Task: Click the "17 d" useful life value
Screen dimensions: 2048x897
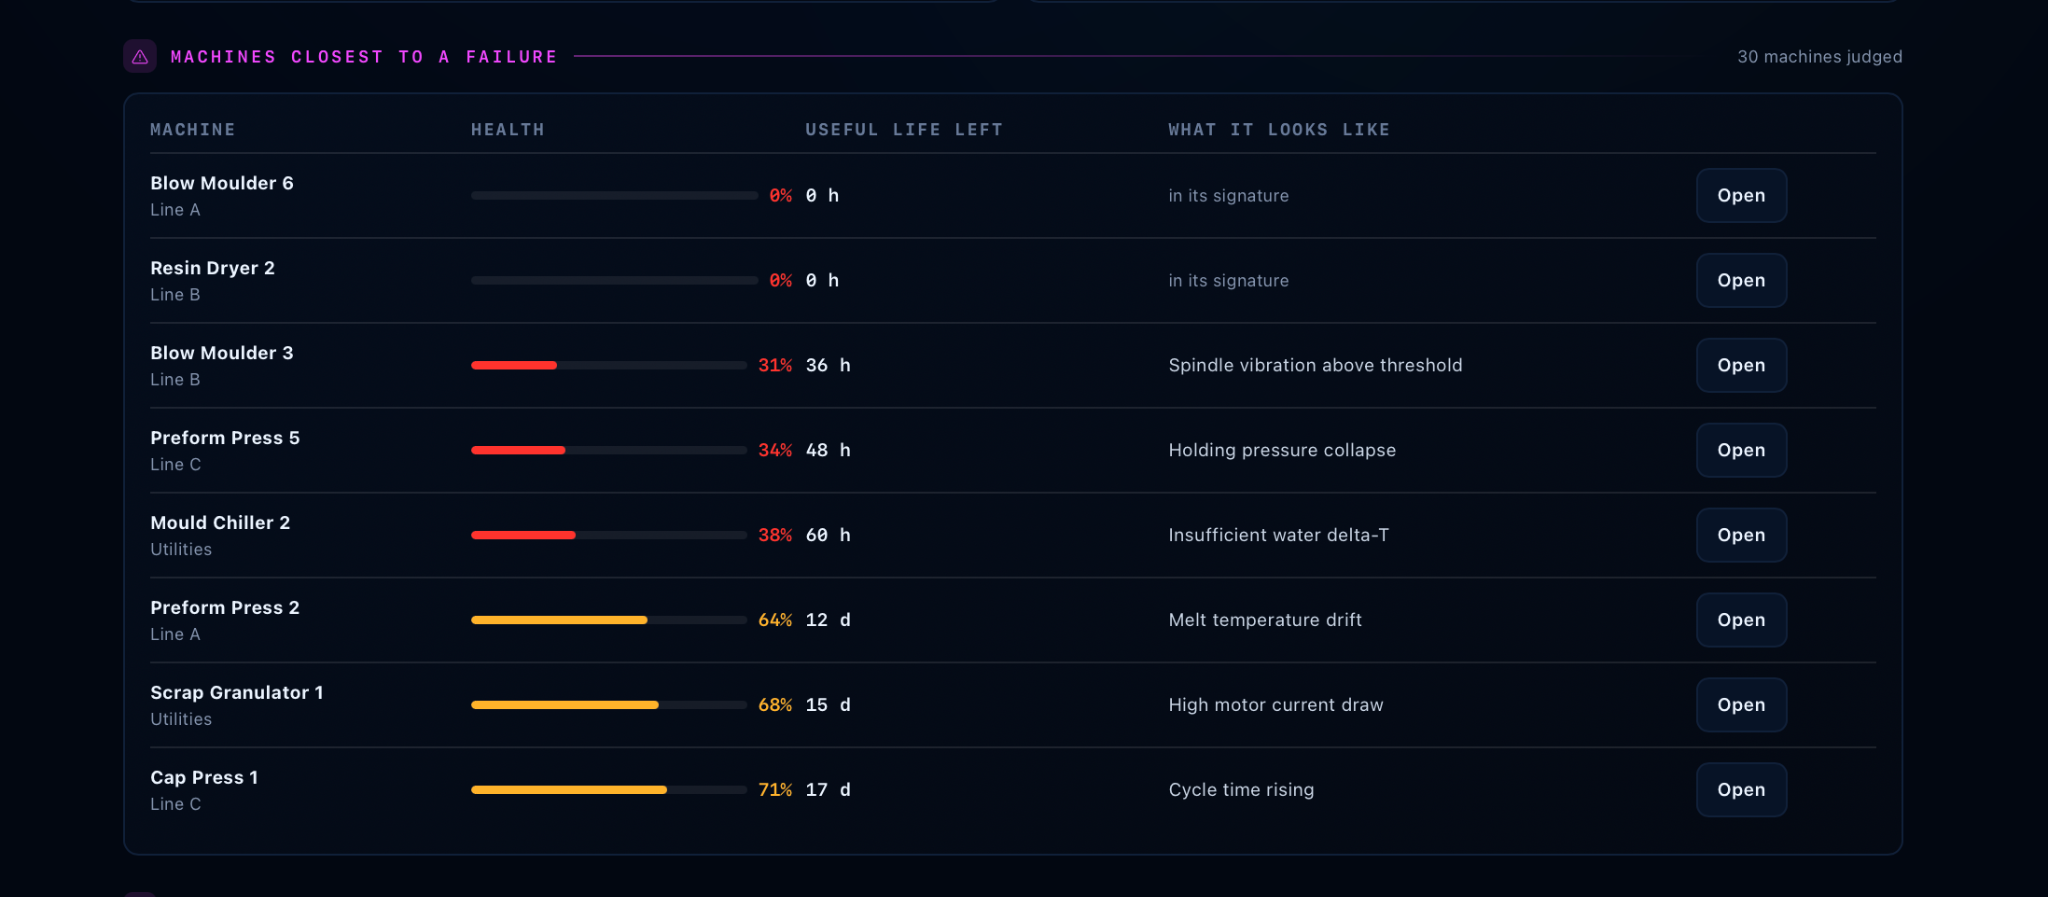Action: pyautogui.click(x=828, y=790)
